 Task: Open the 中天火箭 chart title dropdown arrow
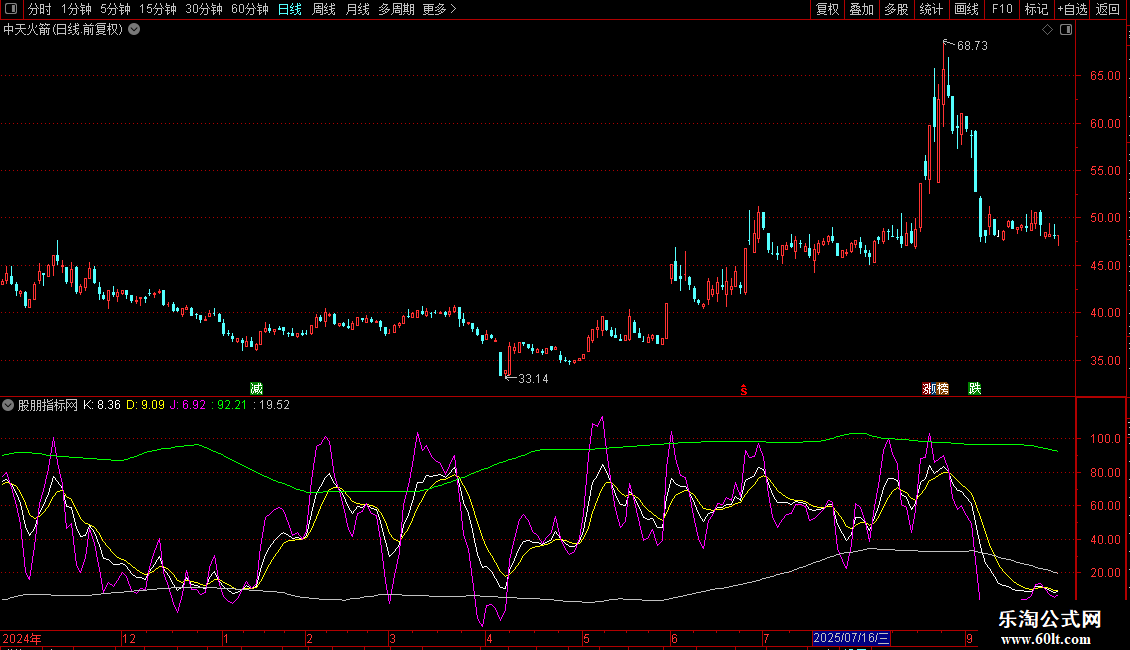(134, 29)
